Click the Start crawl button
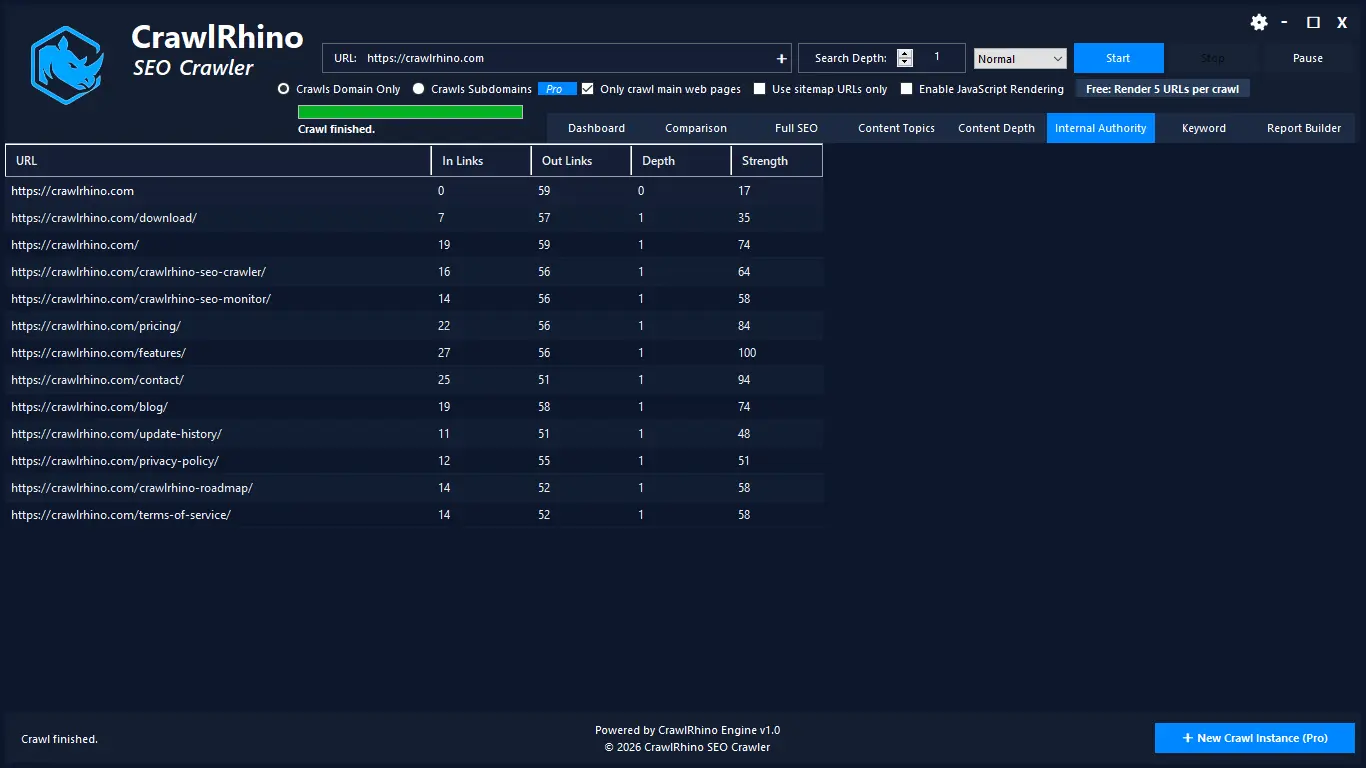Viewport: 1366px width, 768px height. pyautogui.click(x=1119, y=58)
